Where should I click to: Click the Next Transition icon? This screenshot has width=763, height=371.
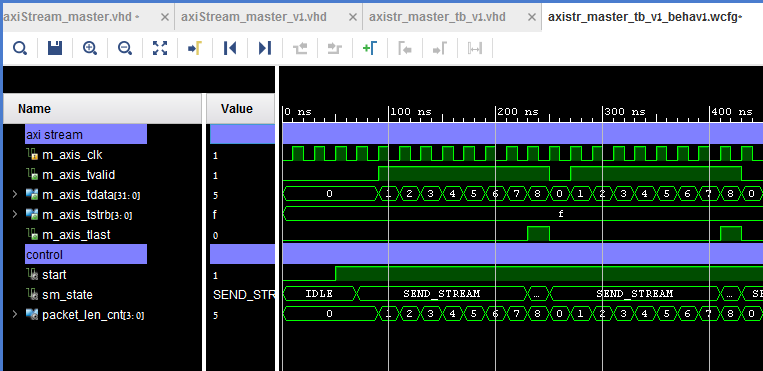(335, 48)
